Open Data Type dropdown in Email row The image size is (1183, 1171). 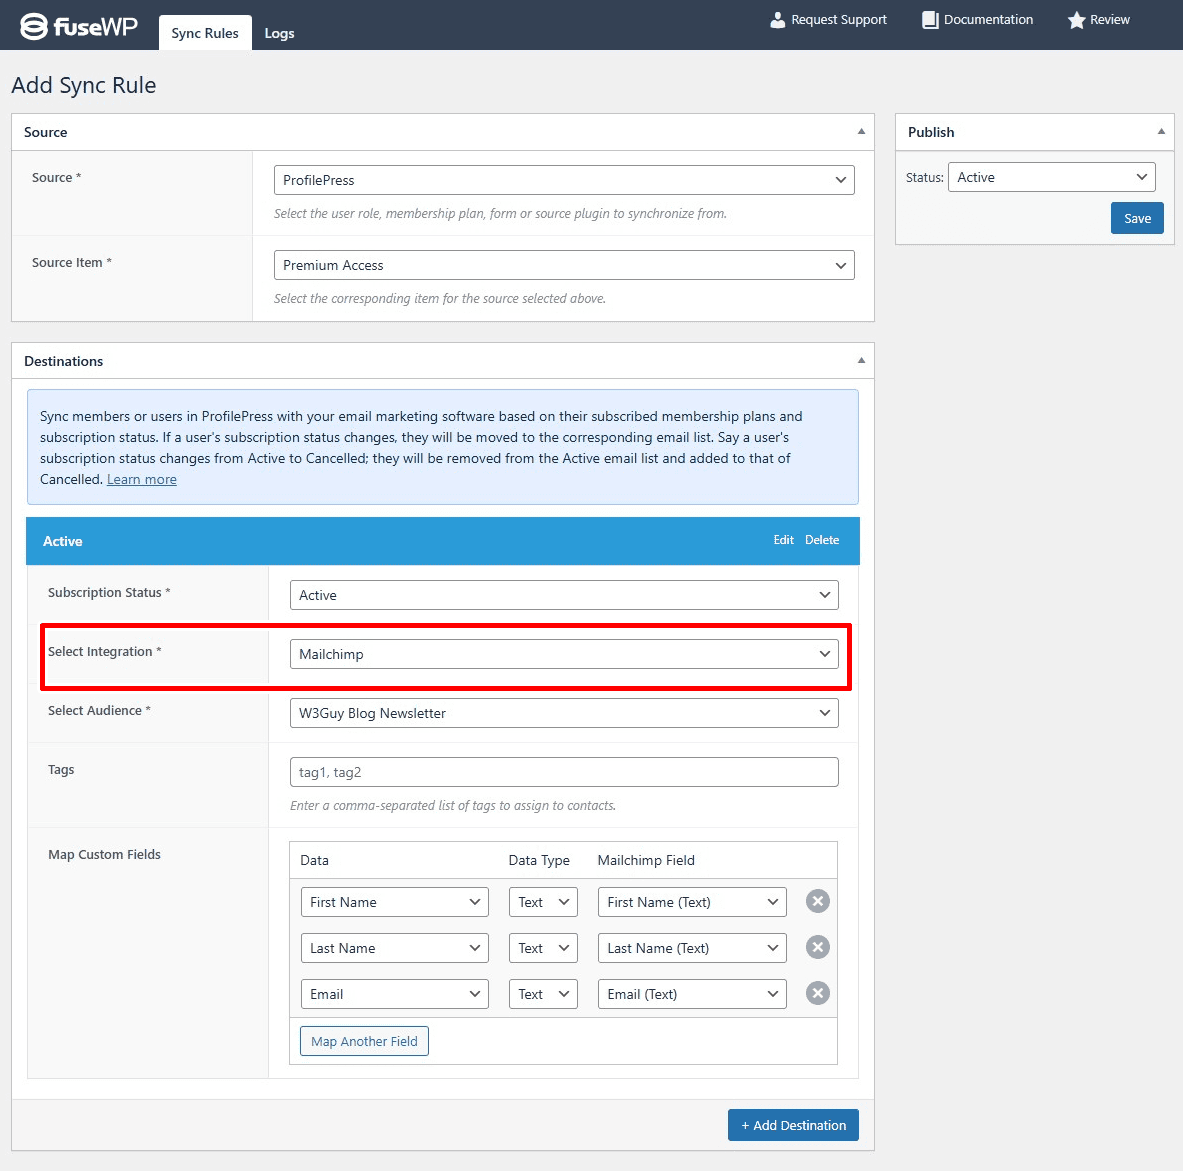[x=543, y=994]
